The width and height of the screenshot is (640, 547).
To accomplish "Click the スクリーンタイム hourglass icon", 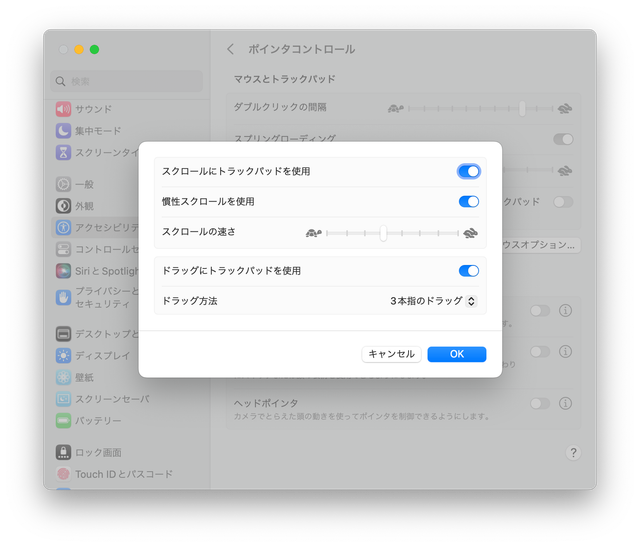I will 63,153.
